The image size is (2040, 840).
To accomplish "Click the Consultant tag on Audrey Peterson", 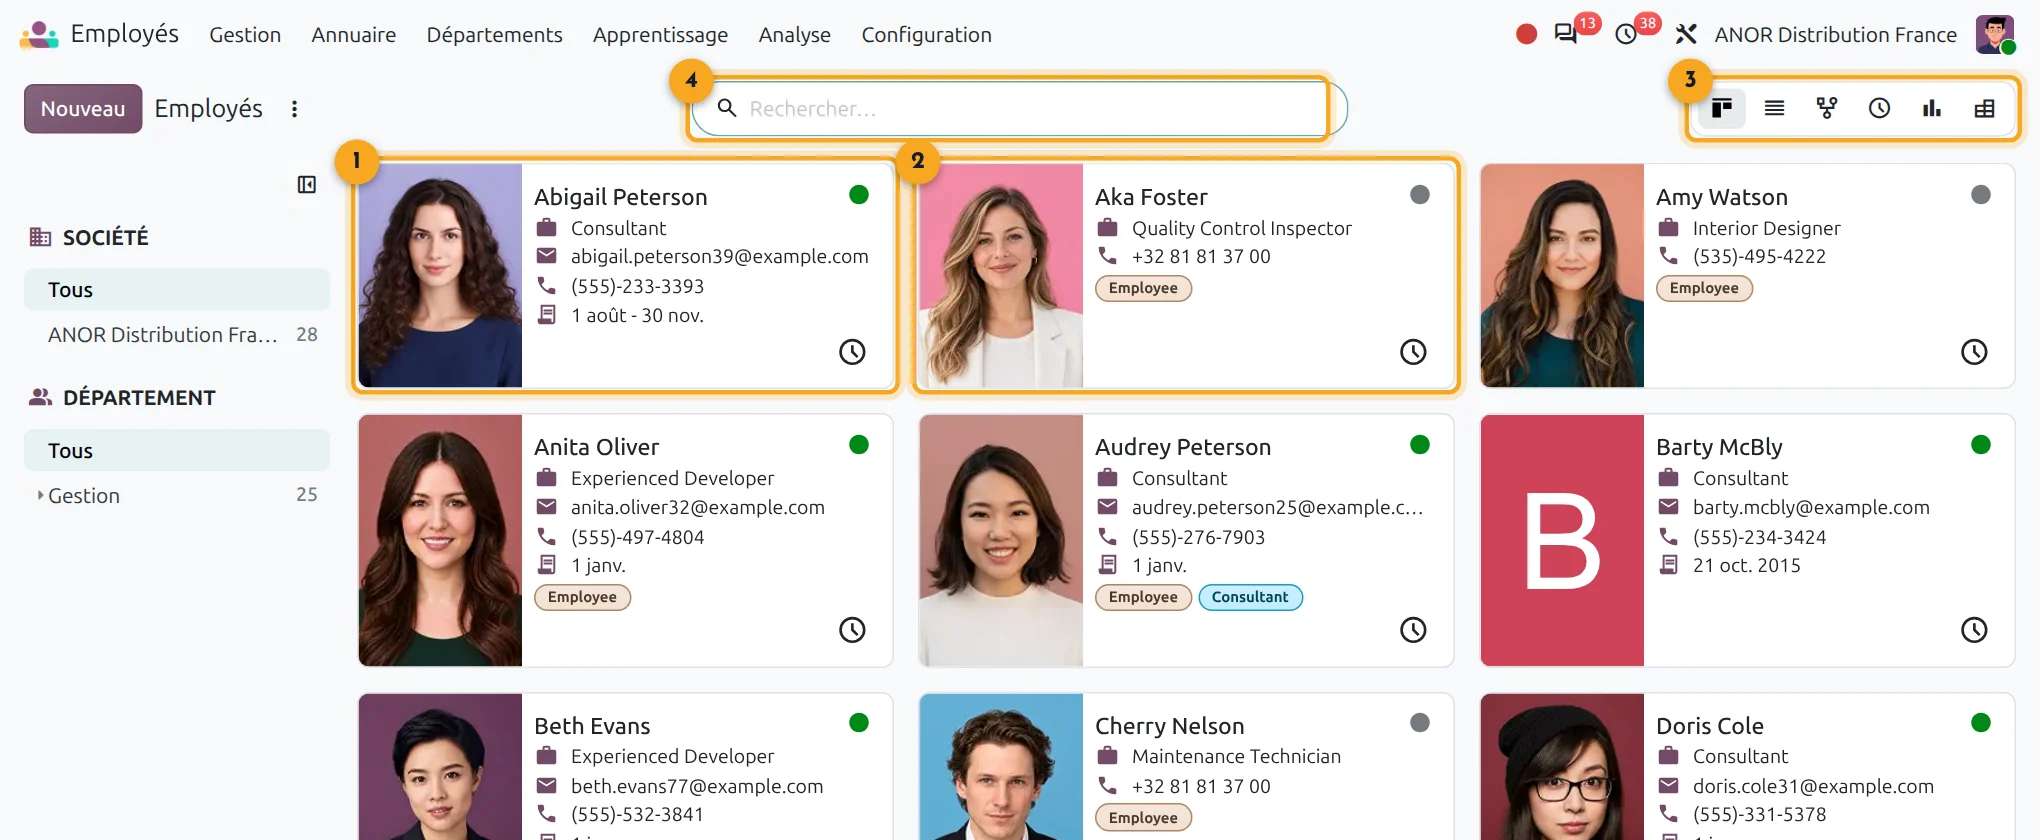I will (x=1250, y=597).
